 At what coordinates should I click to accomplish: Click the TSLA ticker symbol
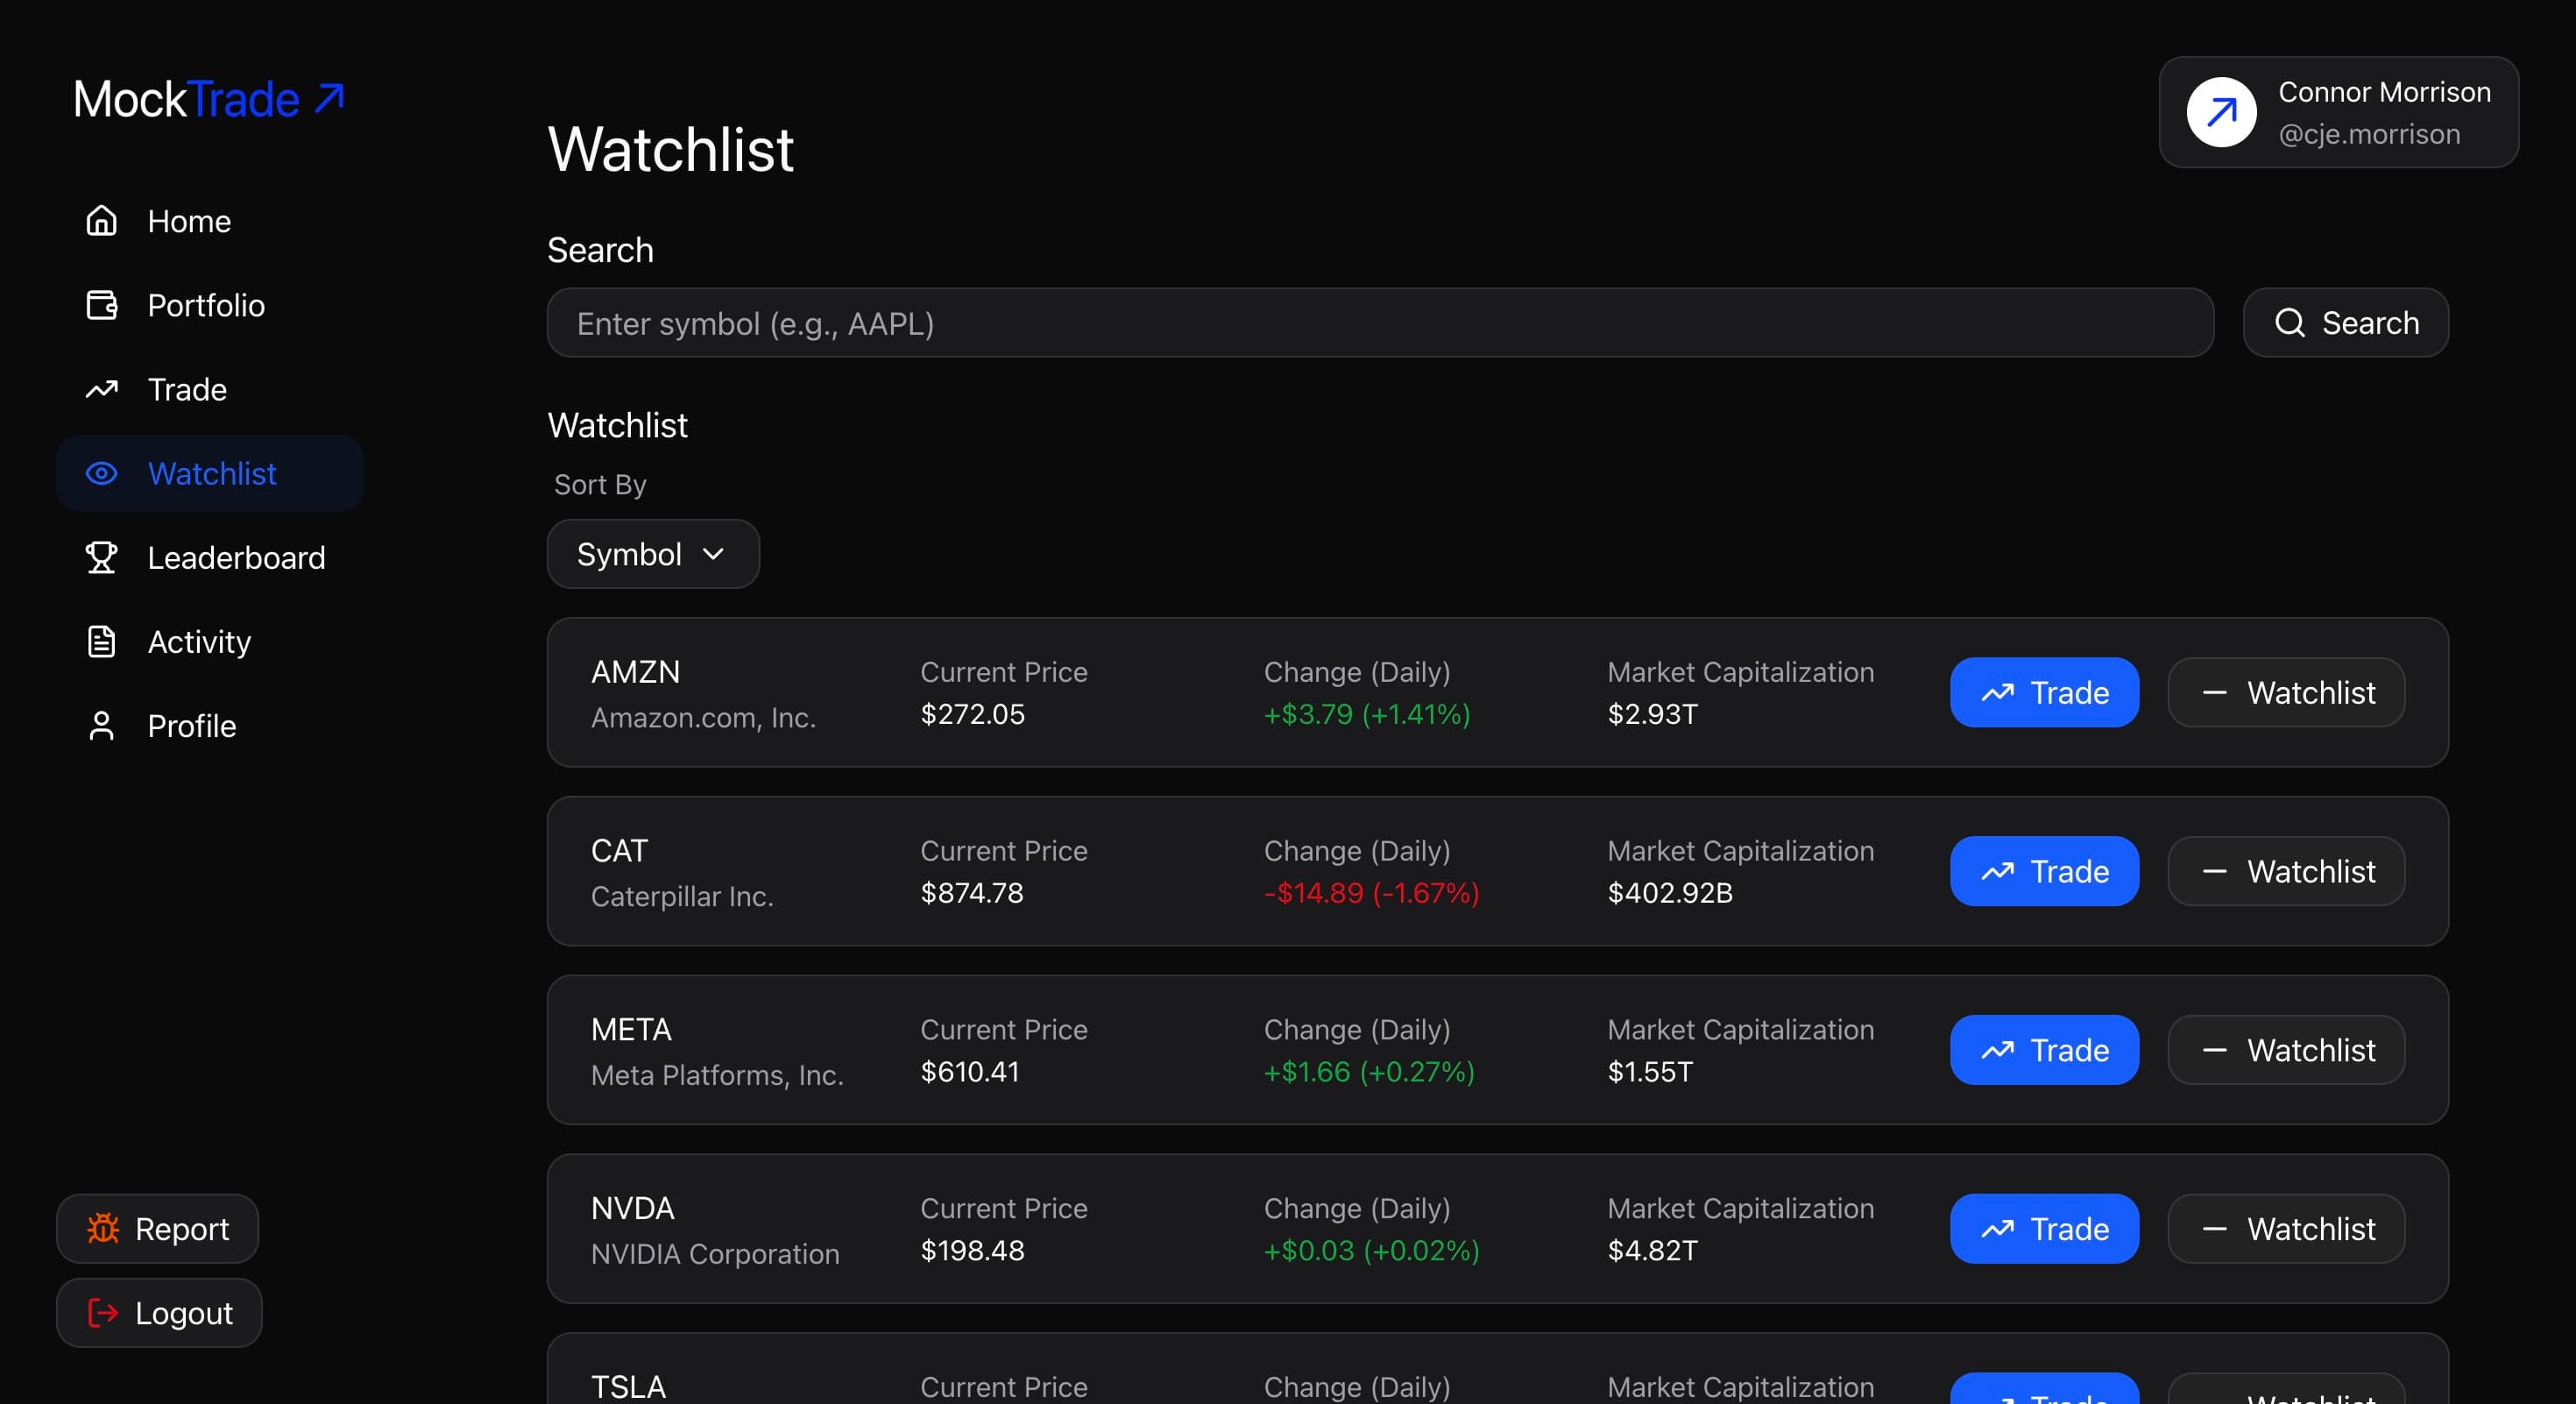(628, 1387)
